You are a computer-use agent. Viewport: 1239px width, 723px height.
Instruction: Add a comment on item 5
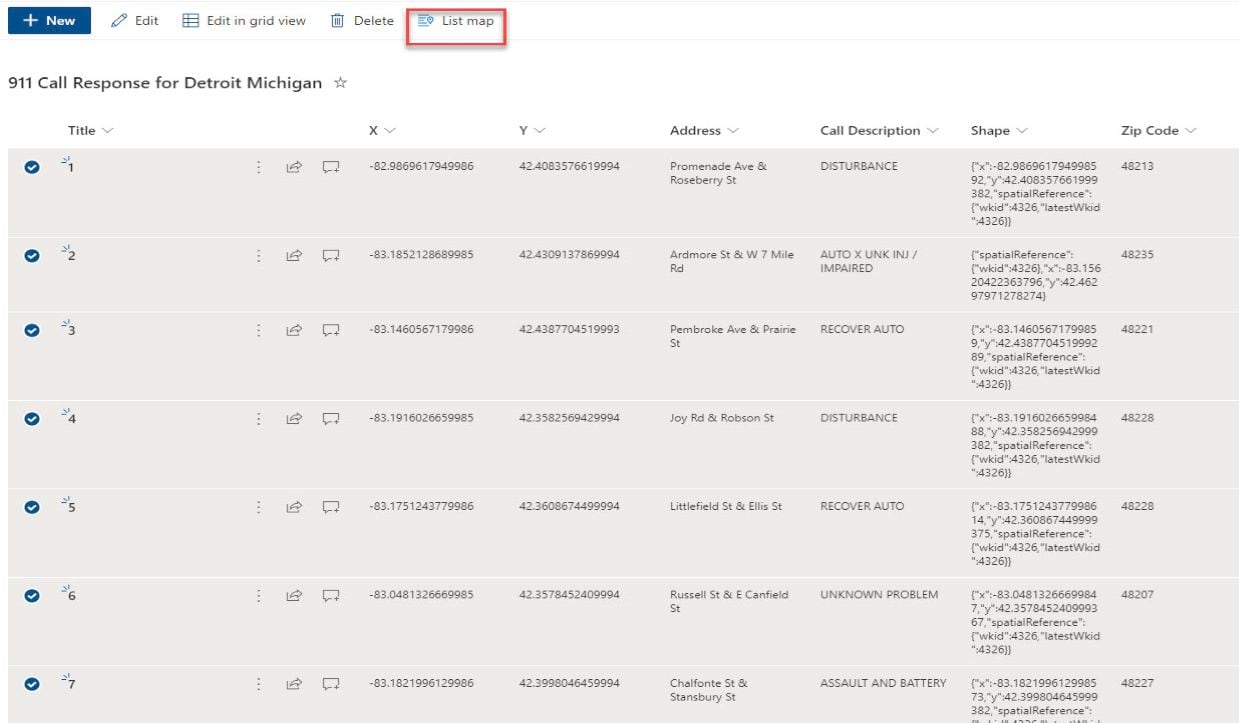pyautogui.click(x=331, y=507)
